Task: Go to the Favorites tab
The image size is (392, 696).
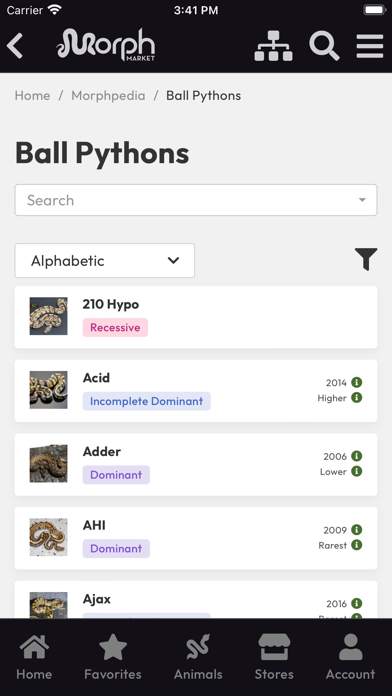Action: tap(113, 657)
